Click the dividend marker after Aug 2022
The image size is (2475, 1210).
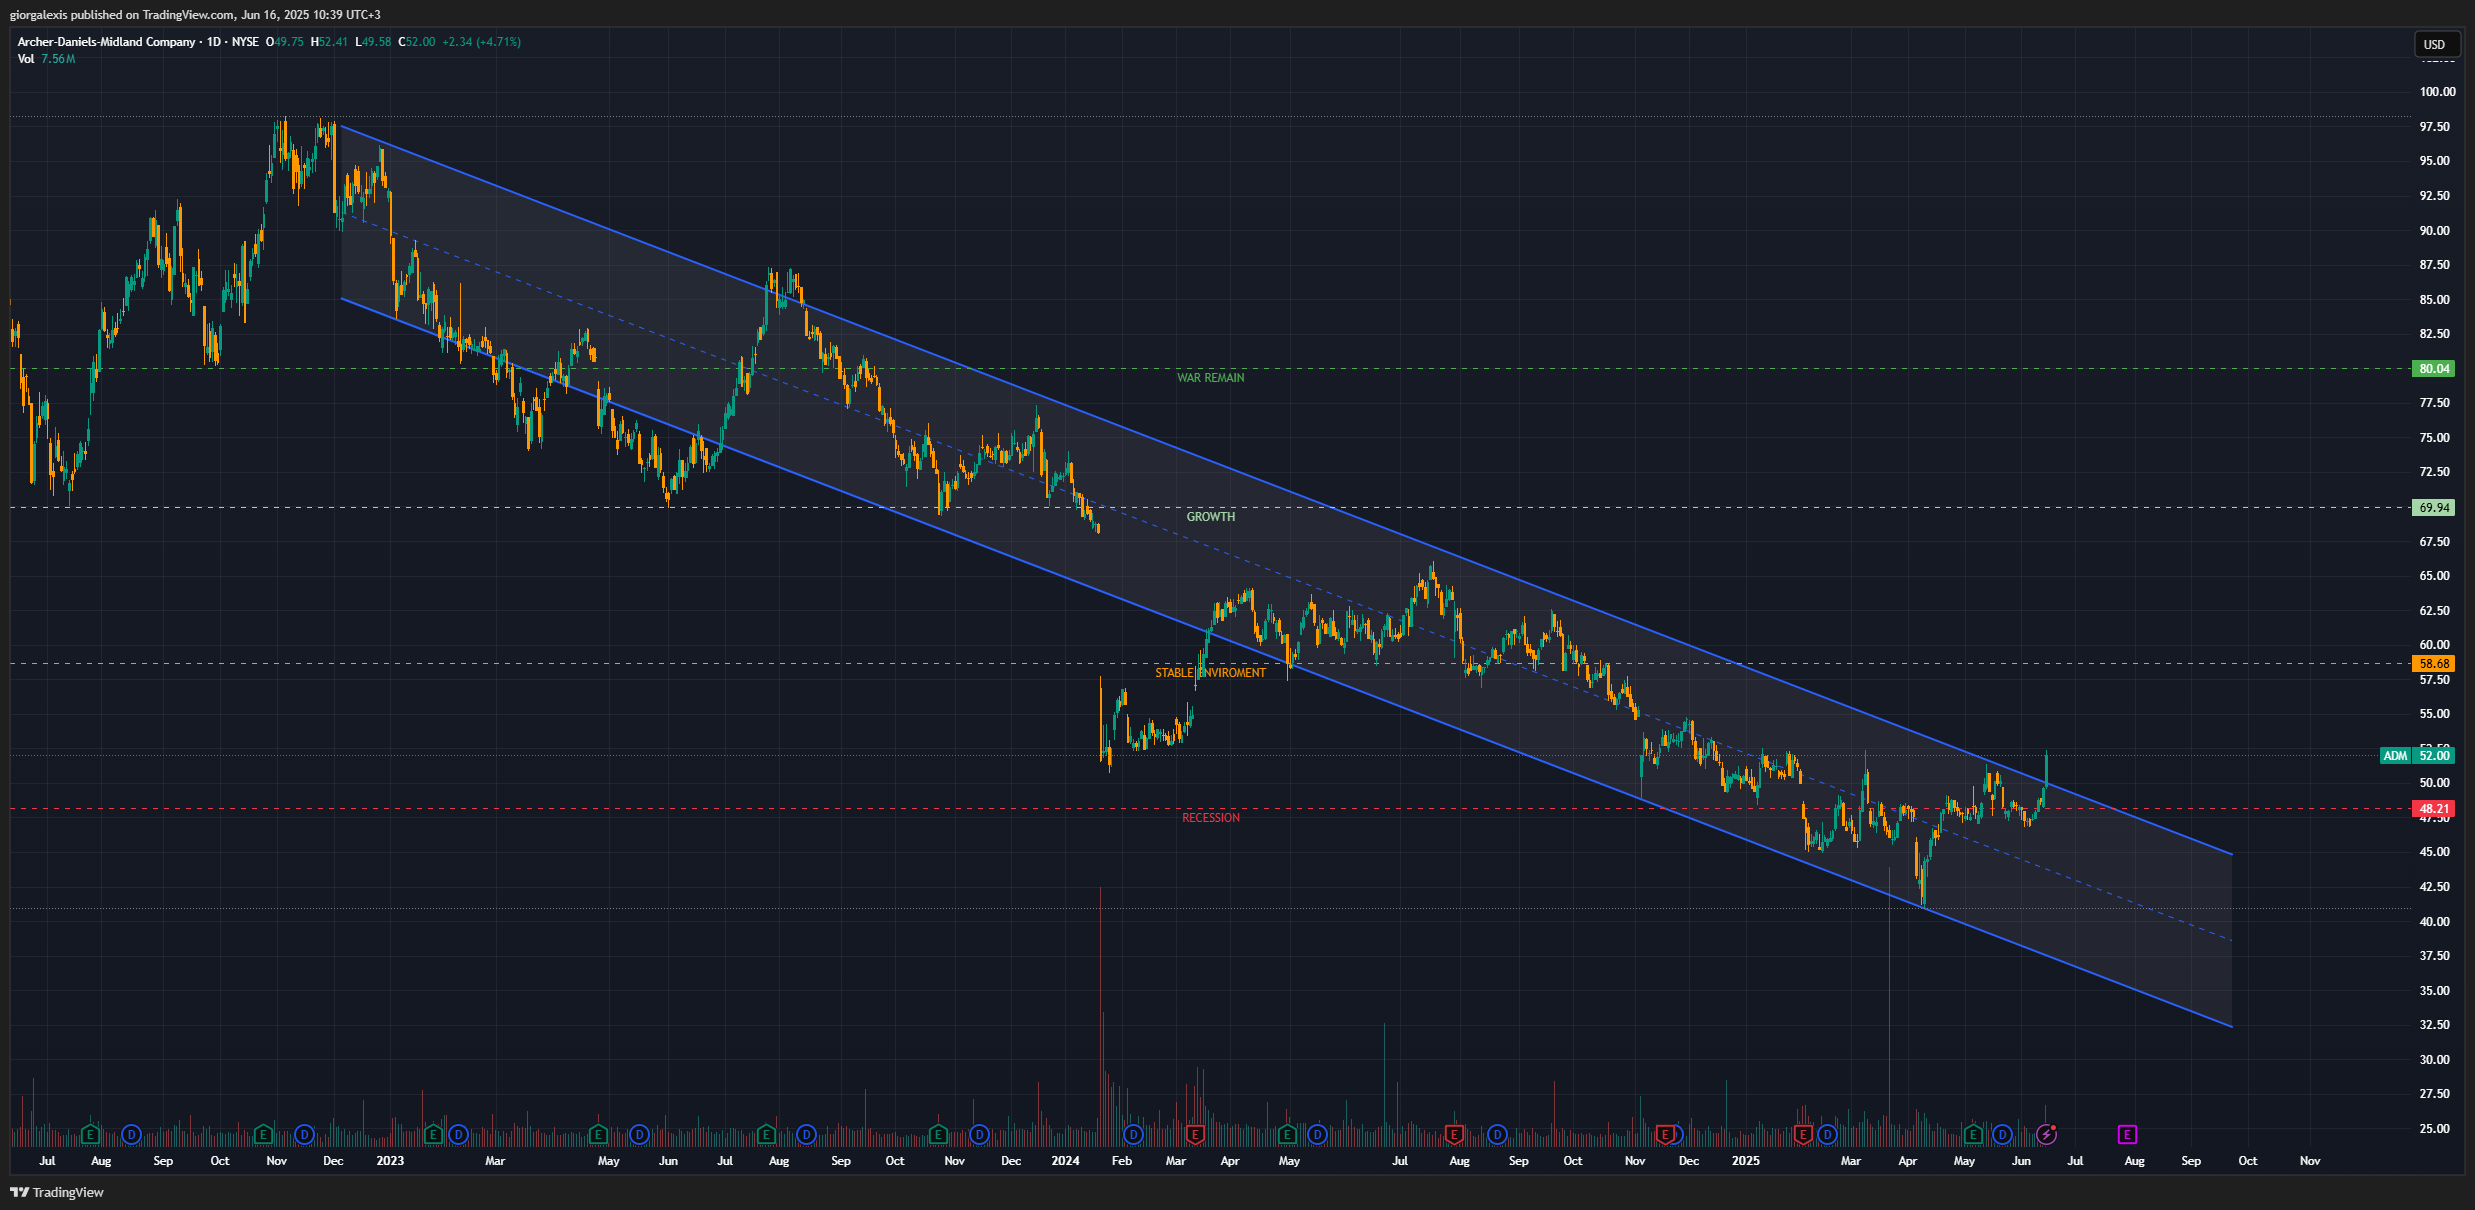(x=131, y=1135)
